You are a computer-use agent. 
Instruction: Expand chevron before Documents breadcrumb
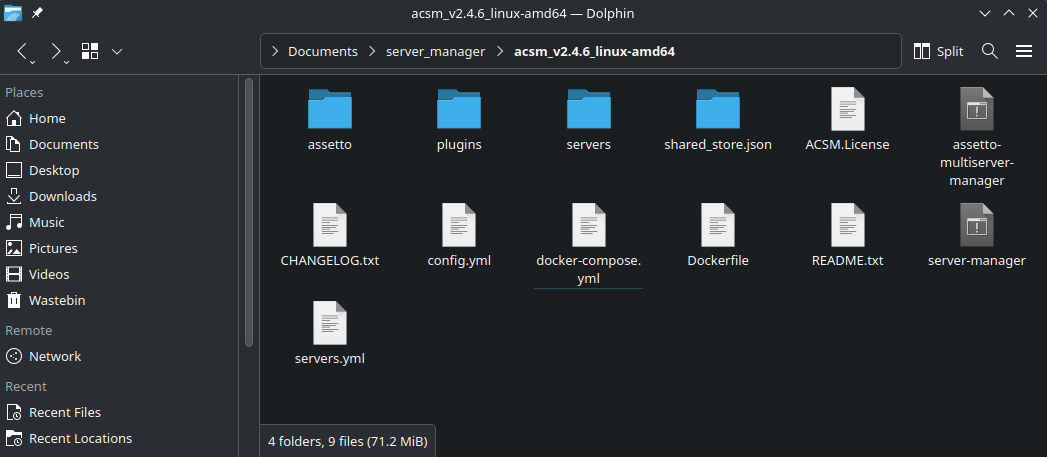click(x=274, y=51)
